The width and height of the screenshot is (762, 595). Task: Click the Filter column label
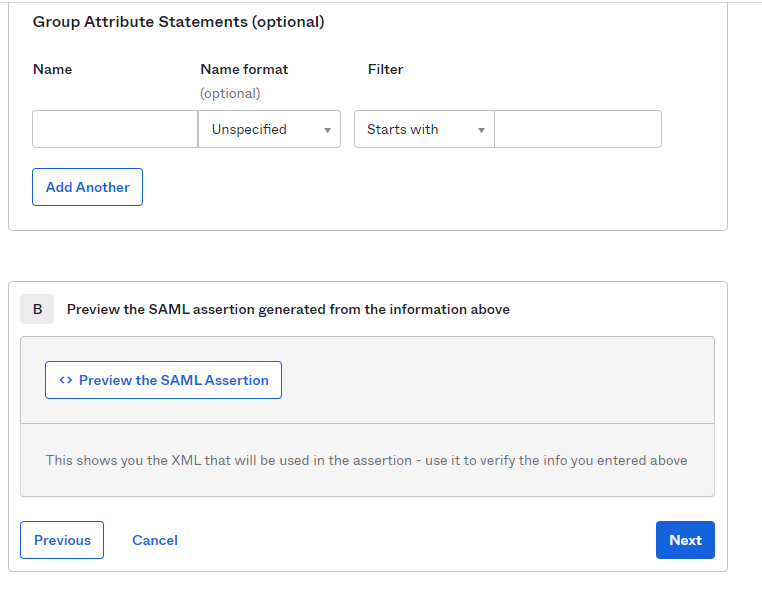385,70
